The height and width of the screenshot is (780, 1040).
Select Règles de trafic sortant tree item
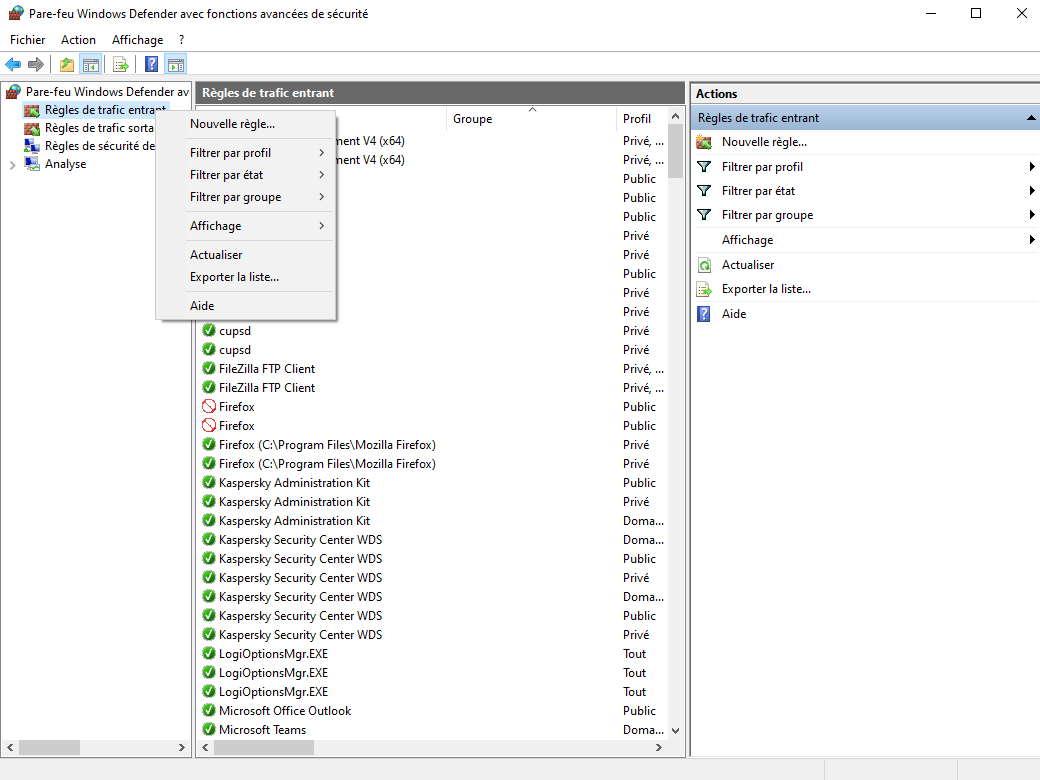click(x=99, y=128)
